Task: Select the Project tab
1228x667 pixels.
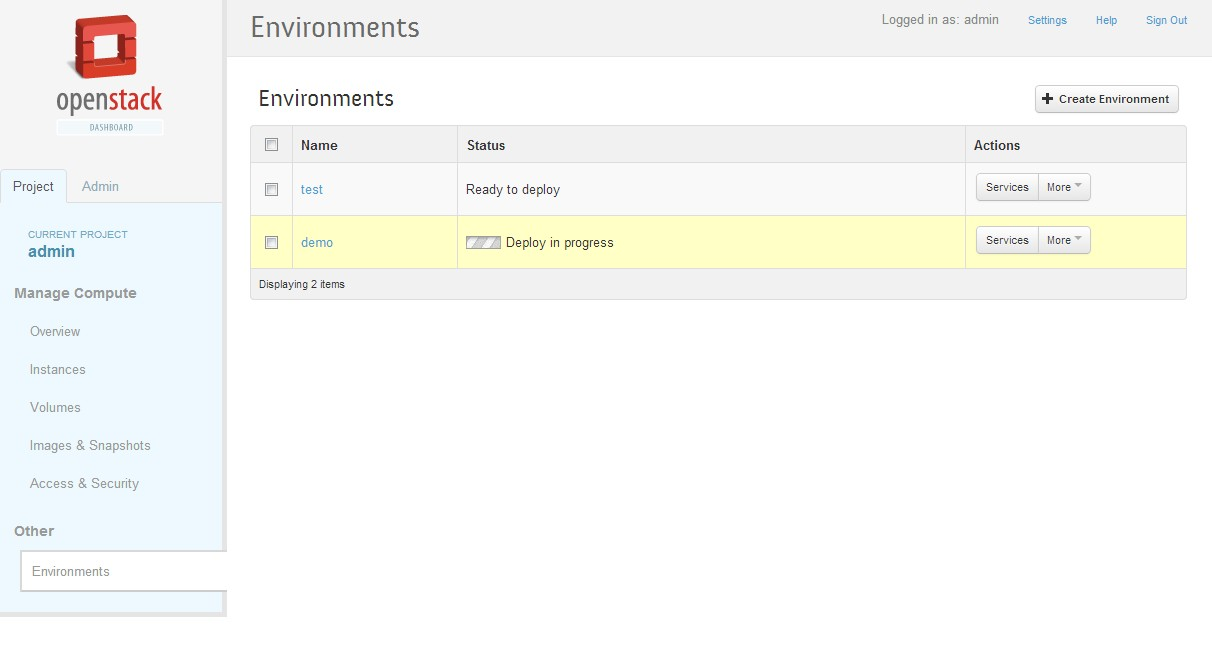Action: pos(33,186)
